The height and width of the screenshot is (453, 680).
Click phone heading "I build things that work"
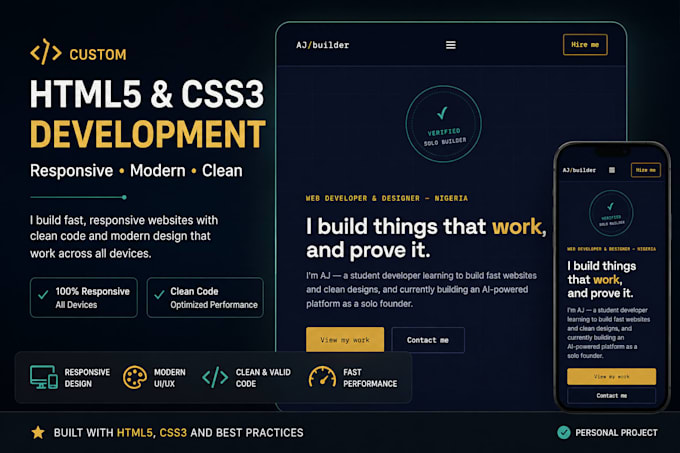(x=602, y=279)
